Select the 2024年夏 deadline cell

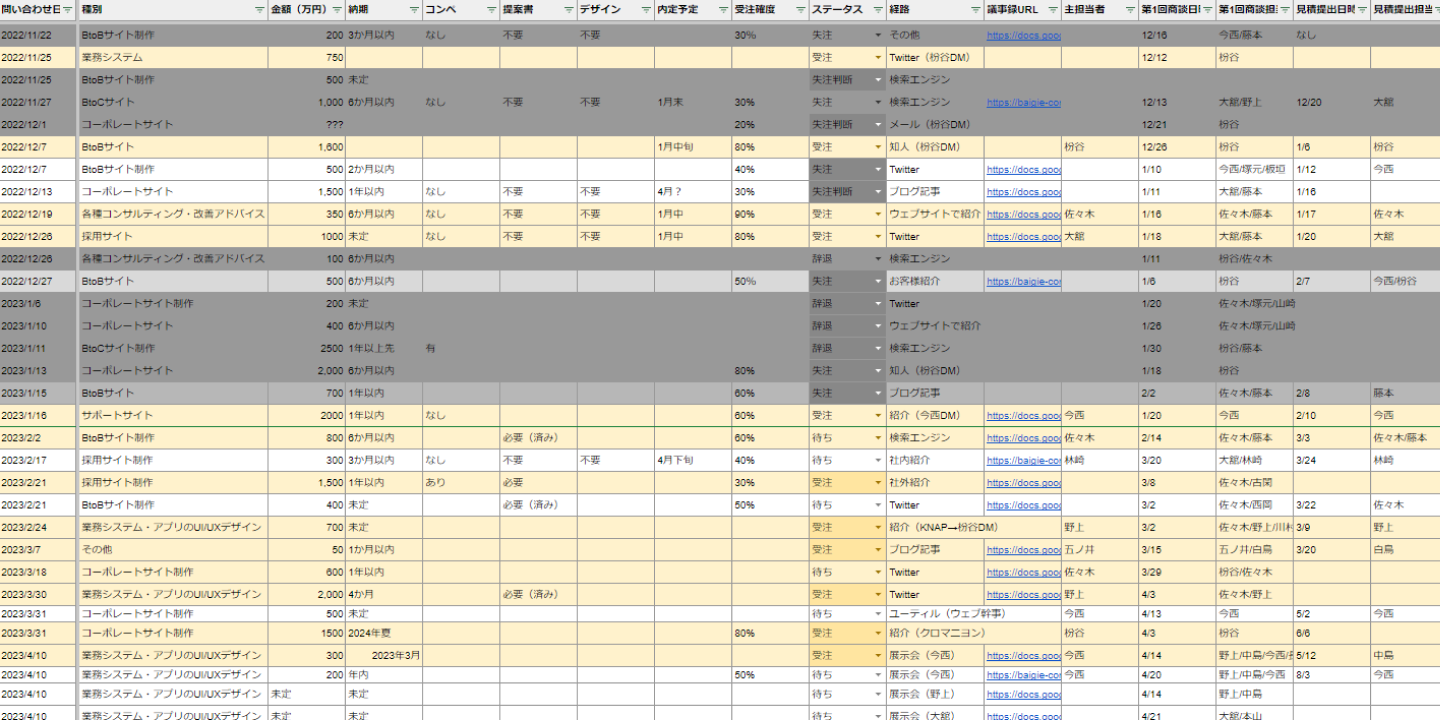383,633
